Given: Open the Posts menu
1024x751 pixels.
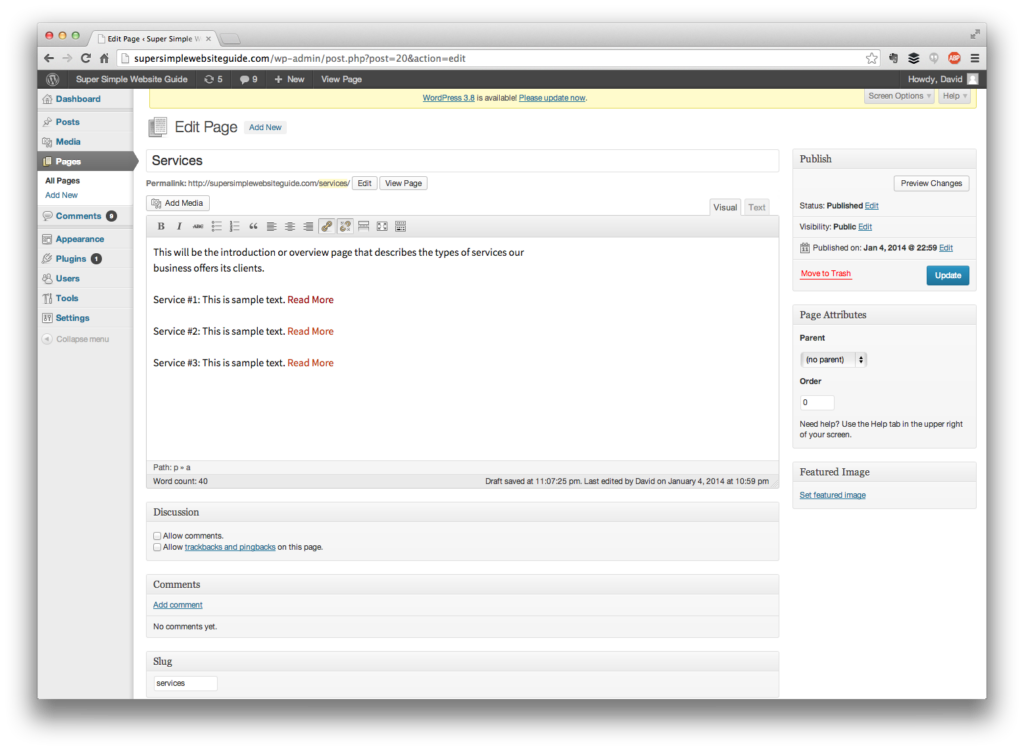Looking at the screenshot, I should coord(67,122).
